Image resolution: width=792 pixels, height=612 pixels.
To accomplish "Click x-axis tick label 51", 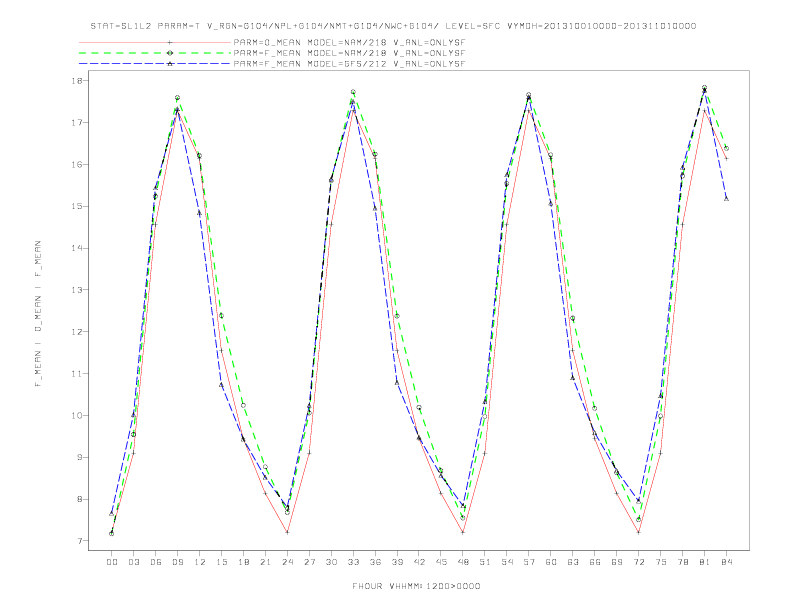I will click(485, 562).
